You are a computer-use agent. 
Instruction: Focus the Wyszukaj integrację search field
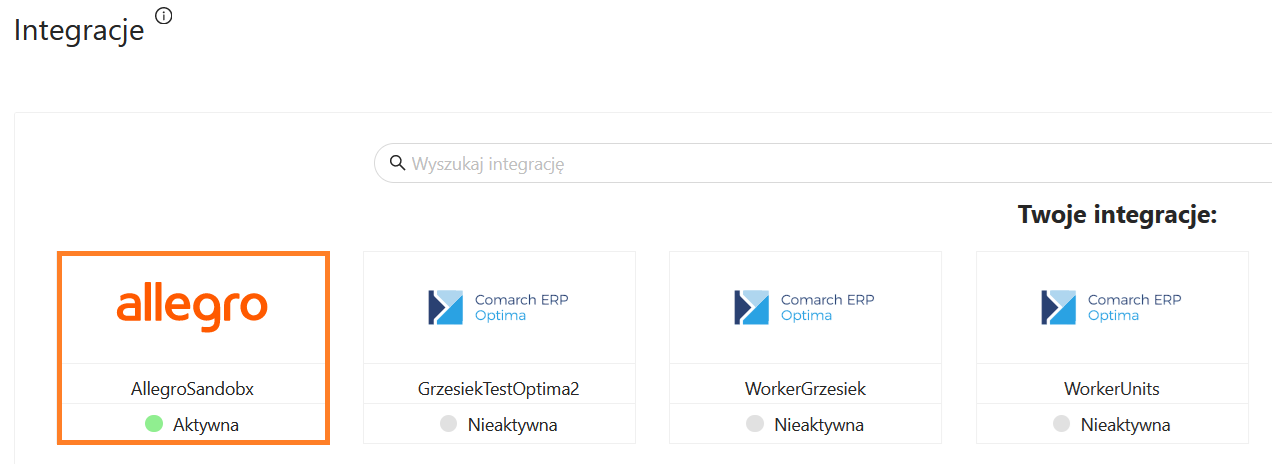point(800,163)
